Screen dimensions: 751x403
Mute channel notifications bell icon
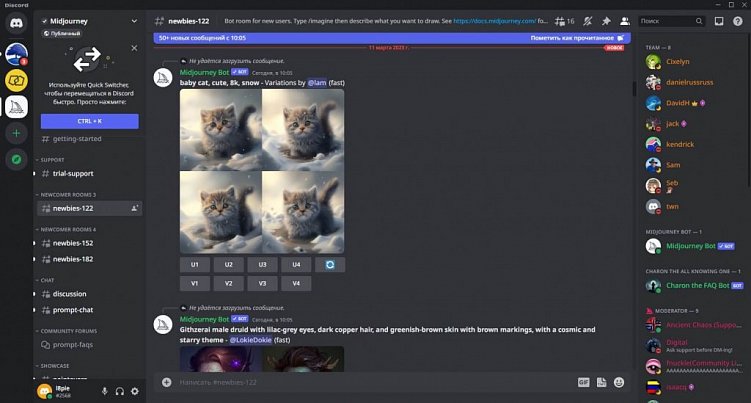(588, 21)
